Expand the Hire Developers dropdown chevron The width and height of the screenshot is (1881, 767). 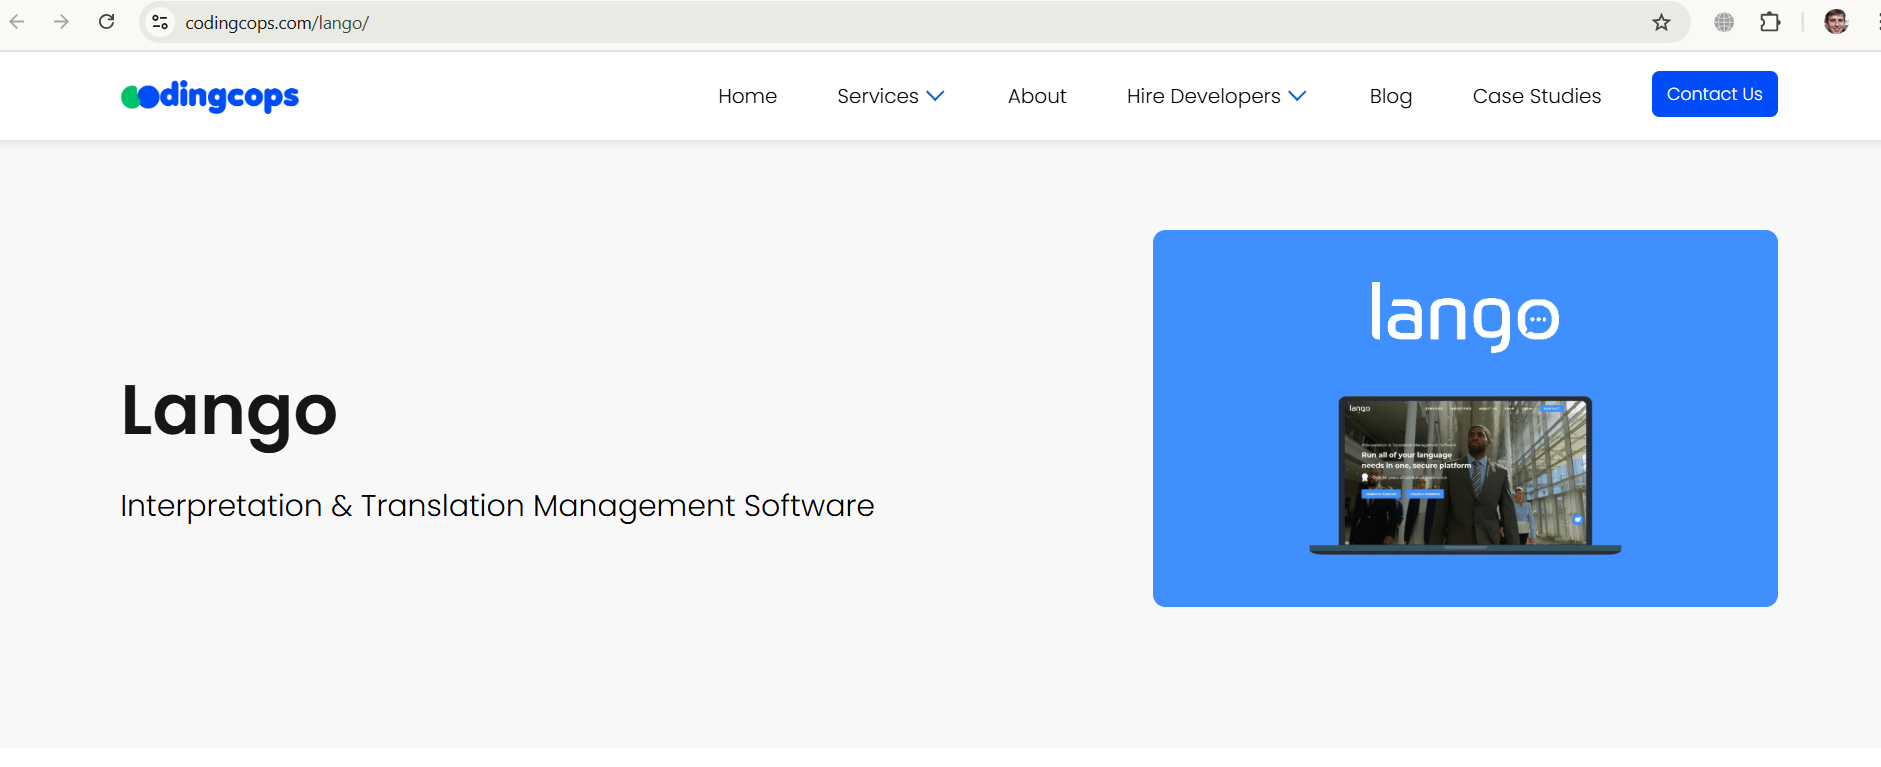click(x=1297, y=96)
